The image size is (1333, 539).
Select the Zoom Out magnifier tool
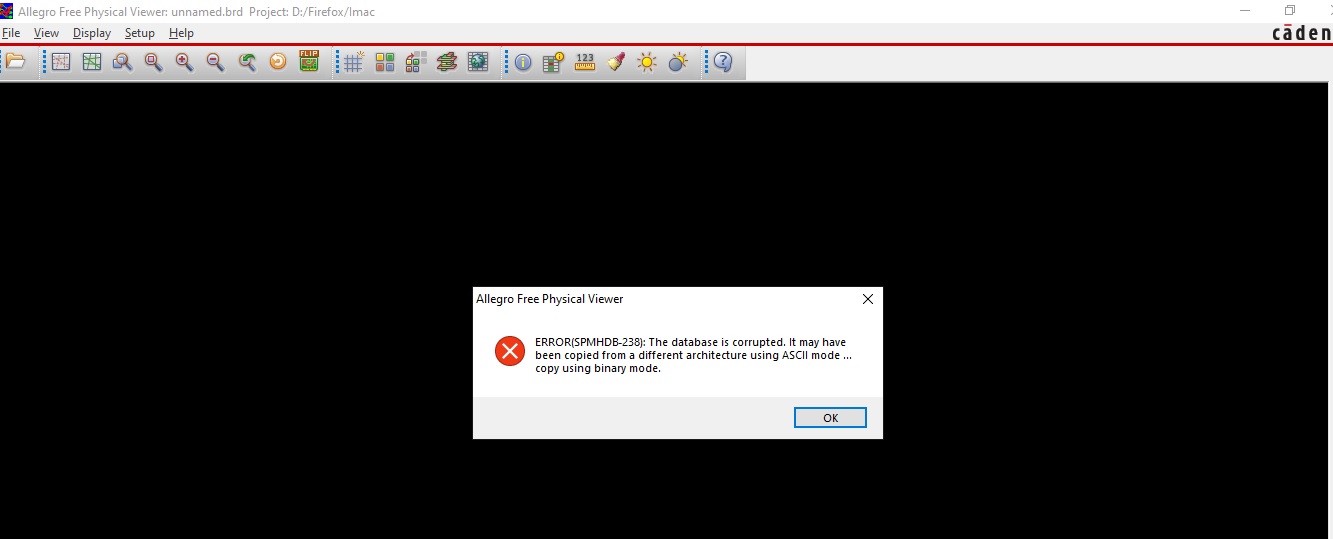click(x=215, y=62)
